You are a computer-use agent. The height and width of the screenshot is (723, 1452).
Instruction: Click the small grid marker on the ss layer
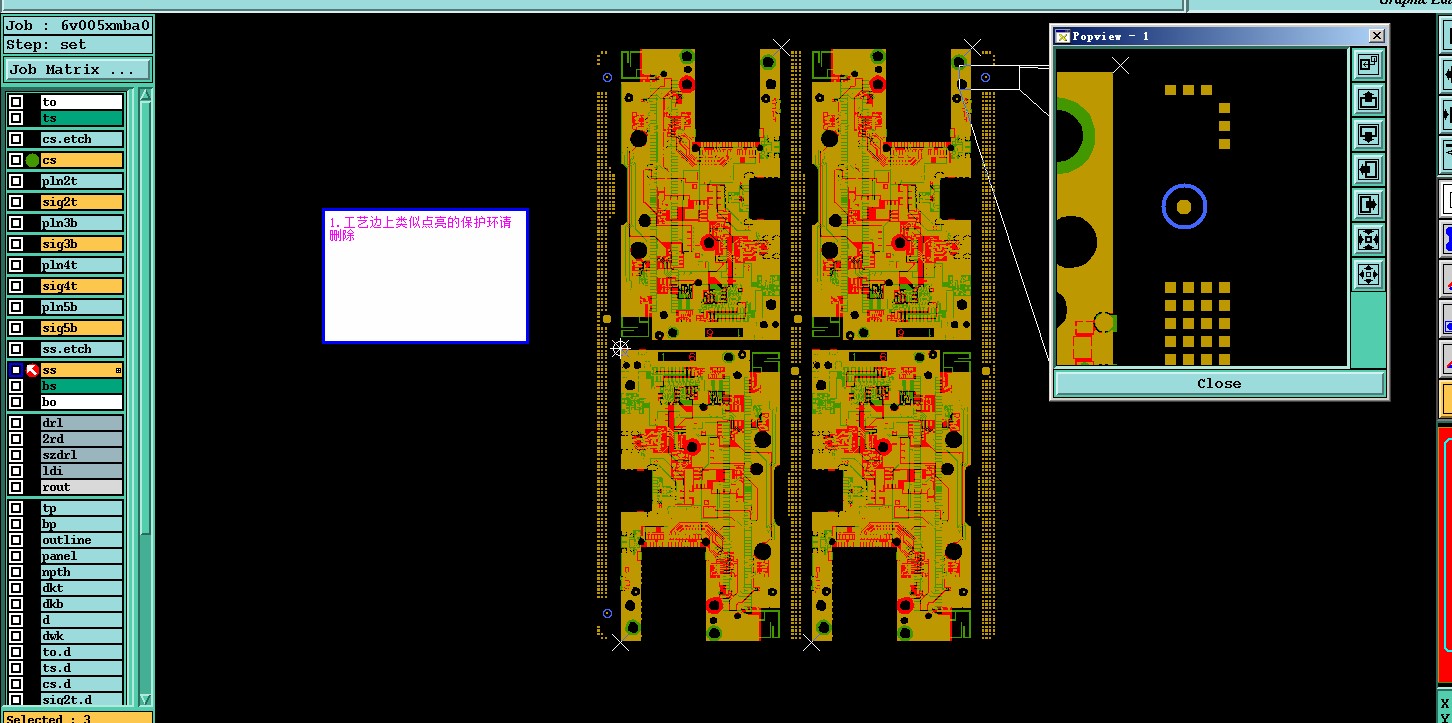point(118,370)
